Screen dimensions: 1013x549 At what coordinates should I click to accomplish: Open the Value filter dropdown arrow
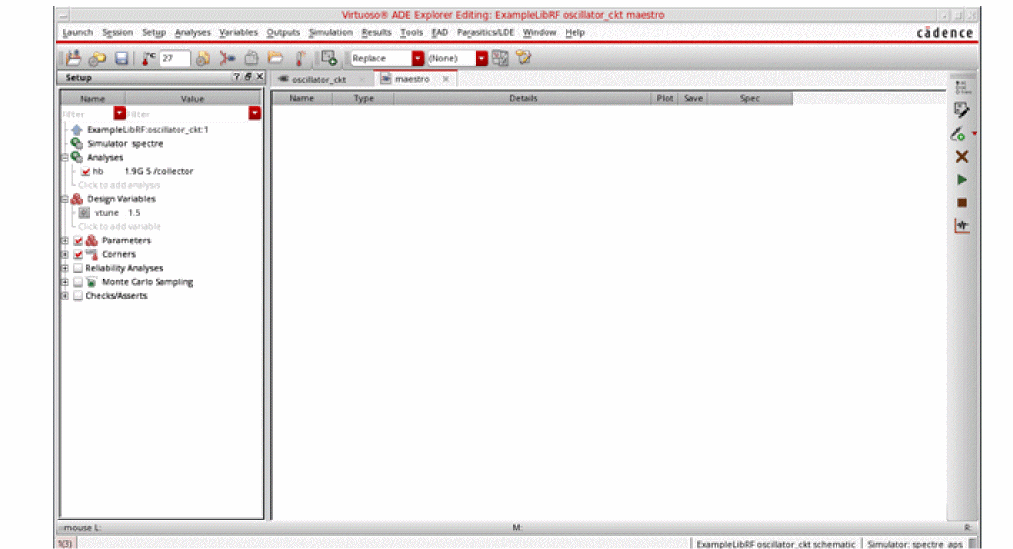pos(255,114)
